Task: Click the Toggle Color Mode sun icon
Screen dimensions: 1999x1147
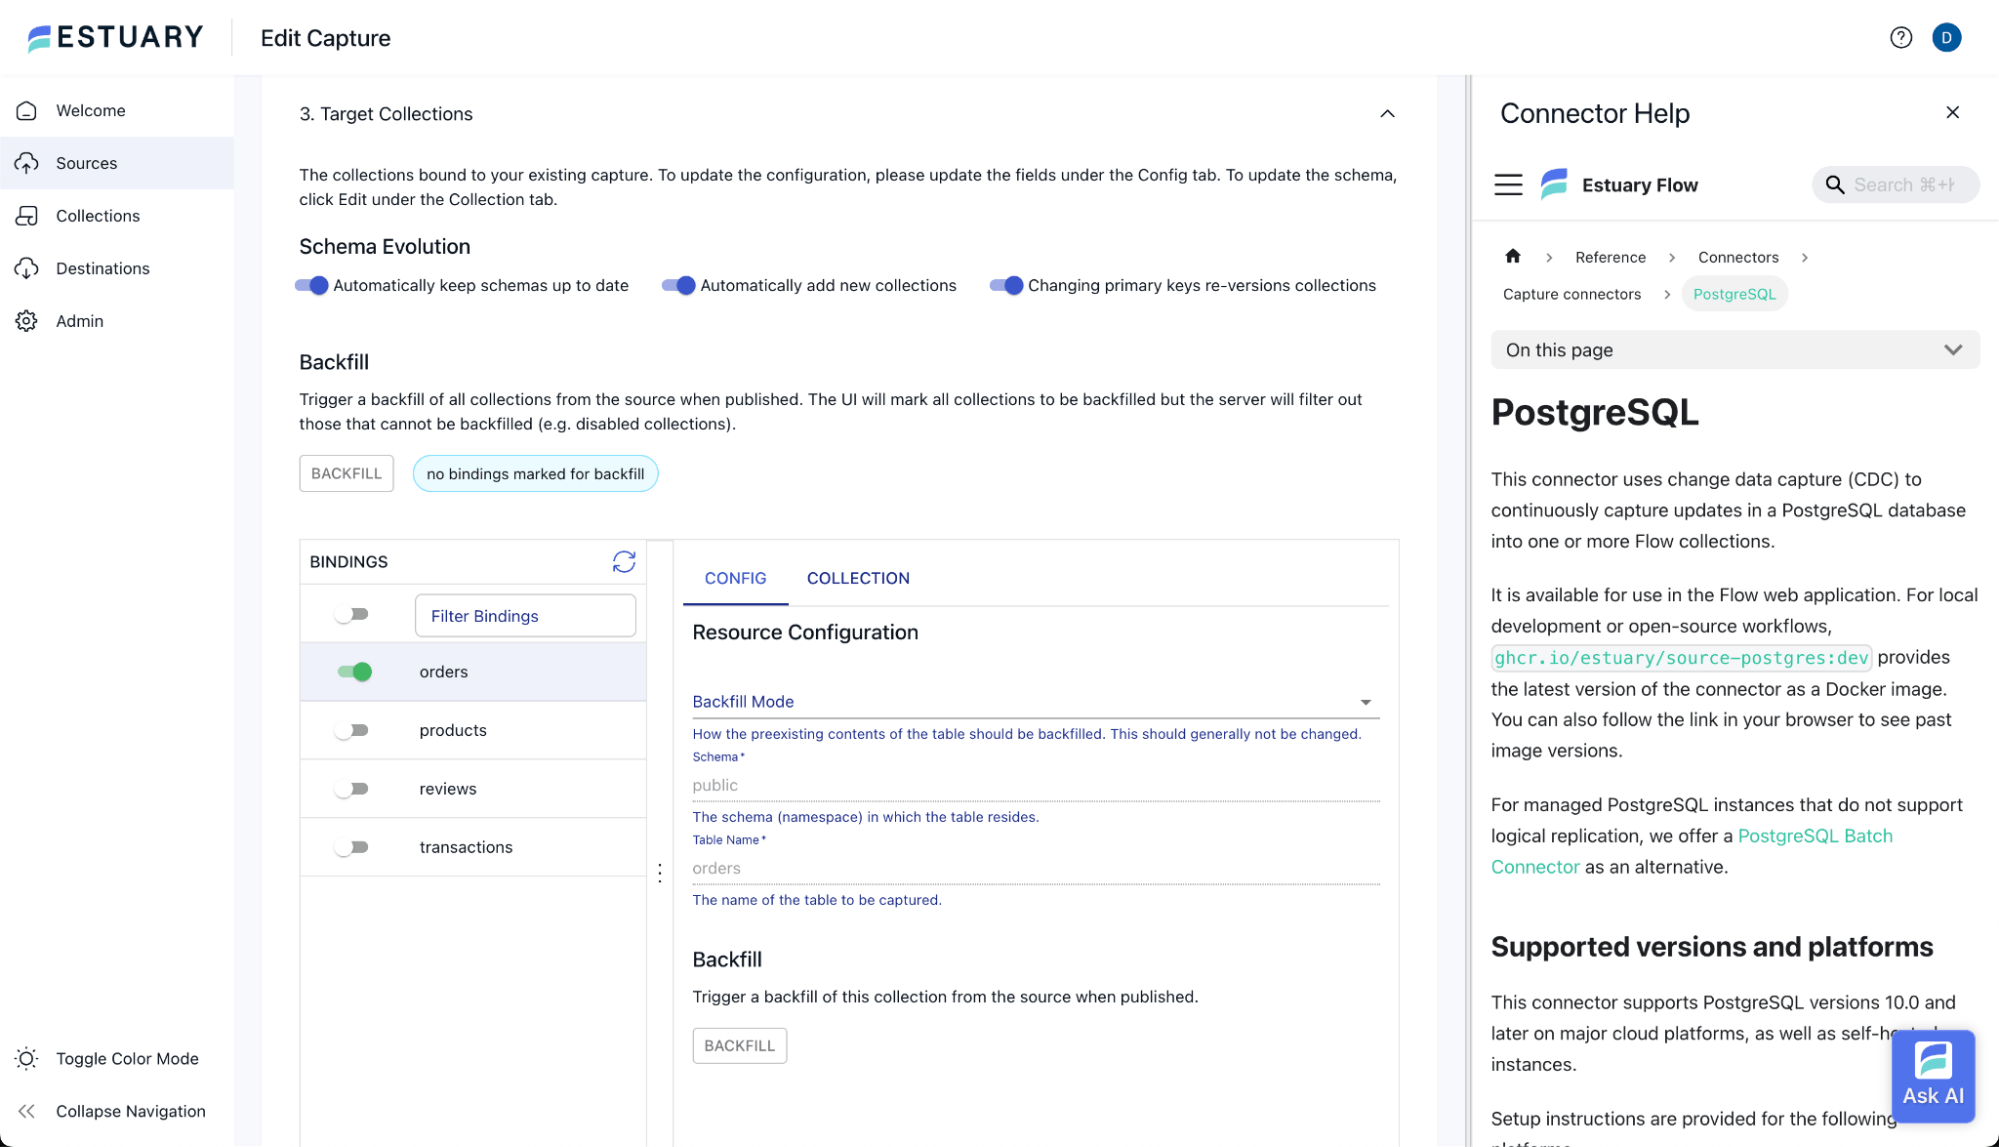Action: click(x=27, y=1058)
